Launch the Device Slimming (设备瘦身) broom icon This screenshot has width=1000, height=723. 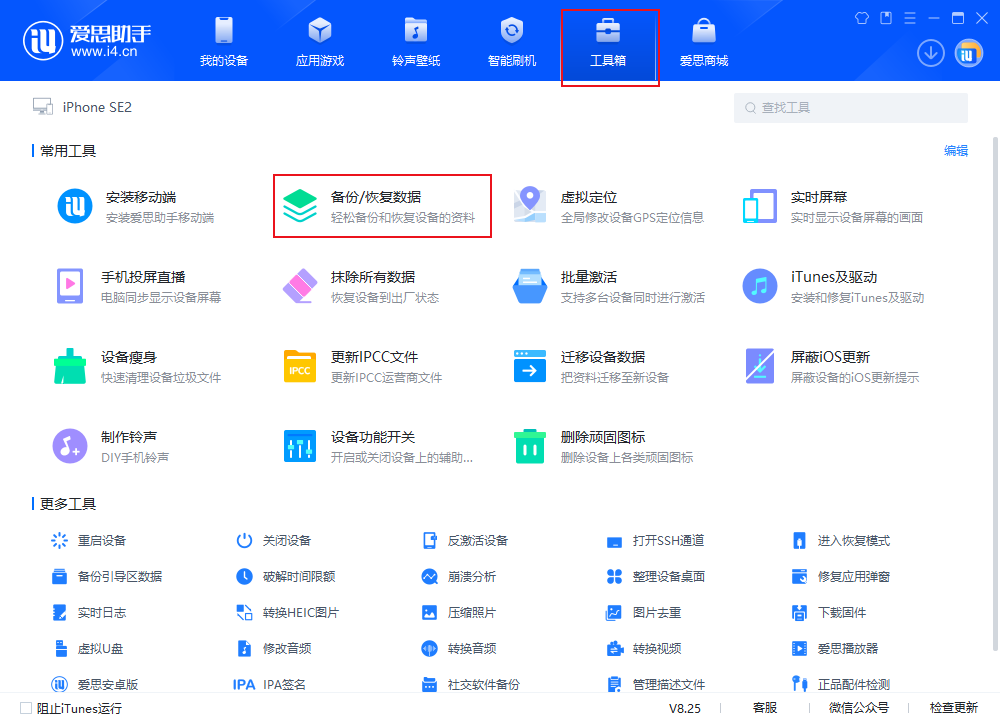pyautogui.click(x=69, y=366)
